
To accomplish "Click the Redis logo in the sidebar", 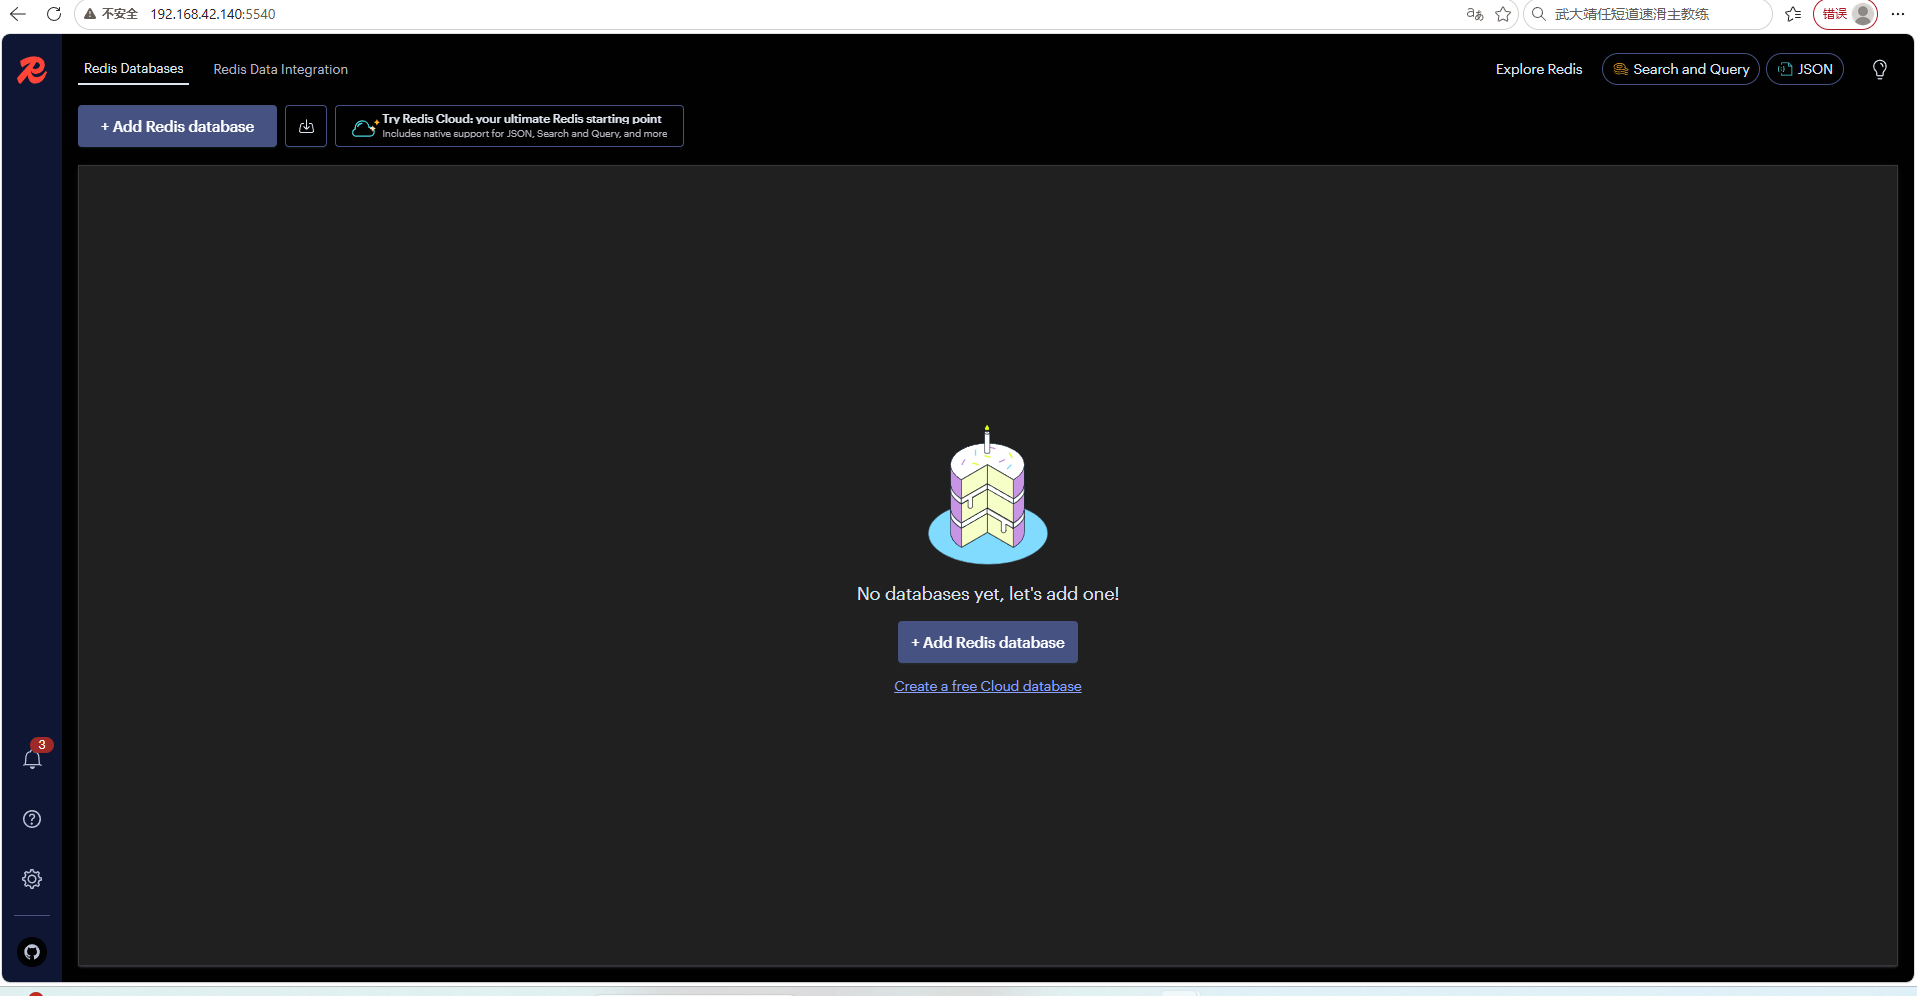I will [x=32, y=70].
